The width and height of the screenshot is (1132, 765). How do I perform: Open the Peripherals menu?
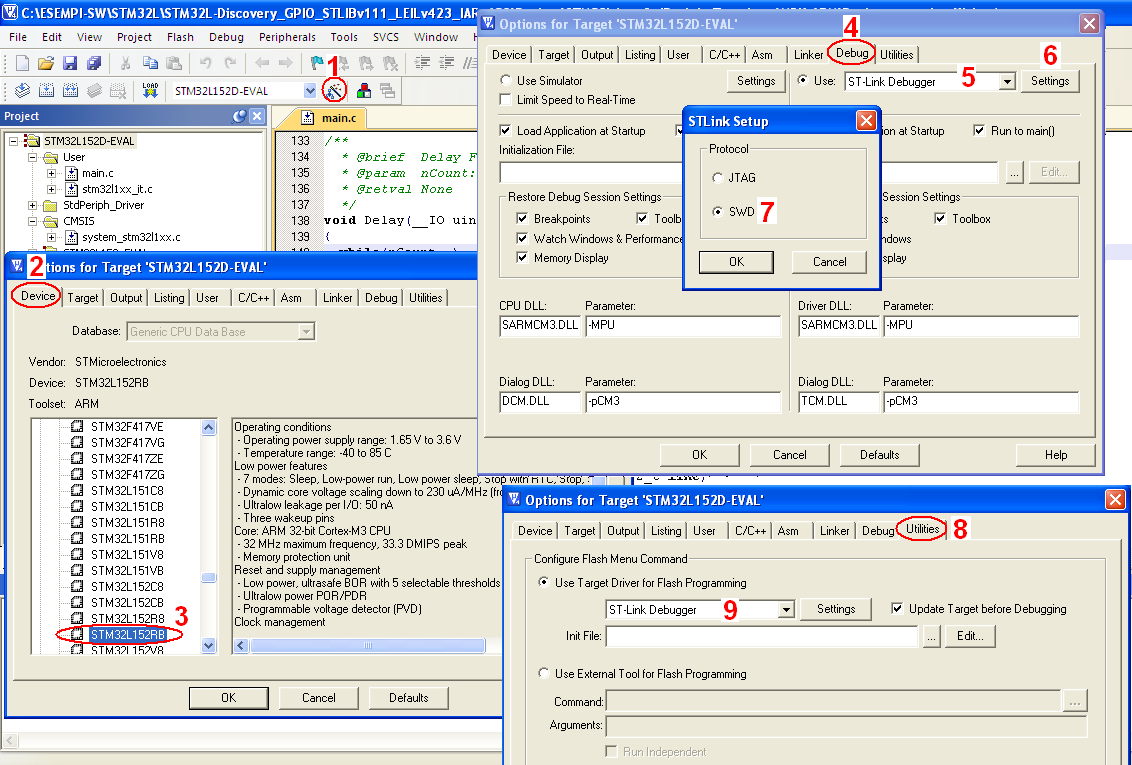pyautogui.click(x=287, y=37)
